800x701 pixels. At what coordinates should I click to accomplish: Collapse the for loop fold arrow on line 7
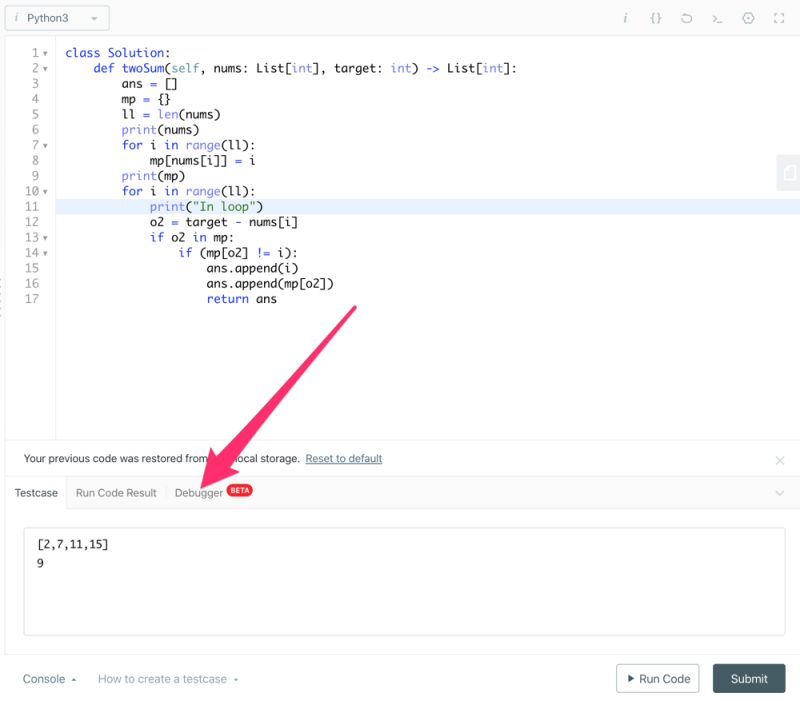[45, 145]
